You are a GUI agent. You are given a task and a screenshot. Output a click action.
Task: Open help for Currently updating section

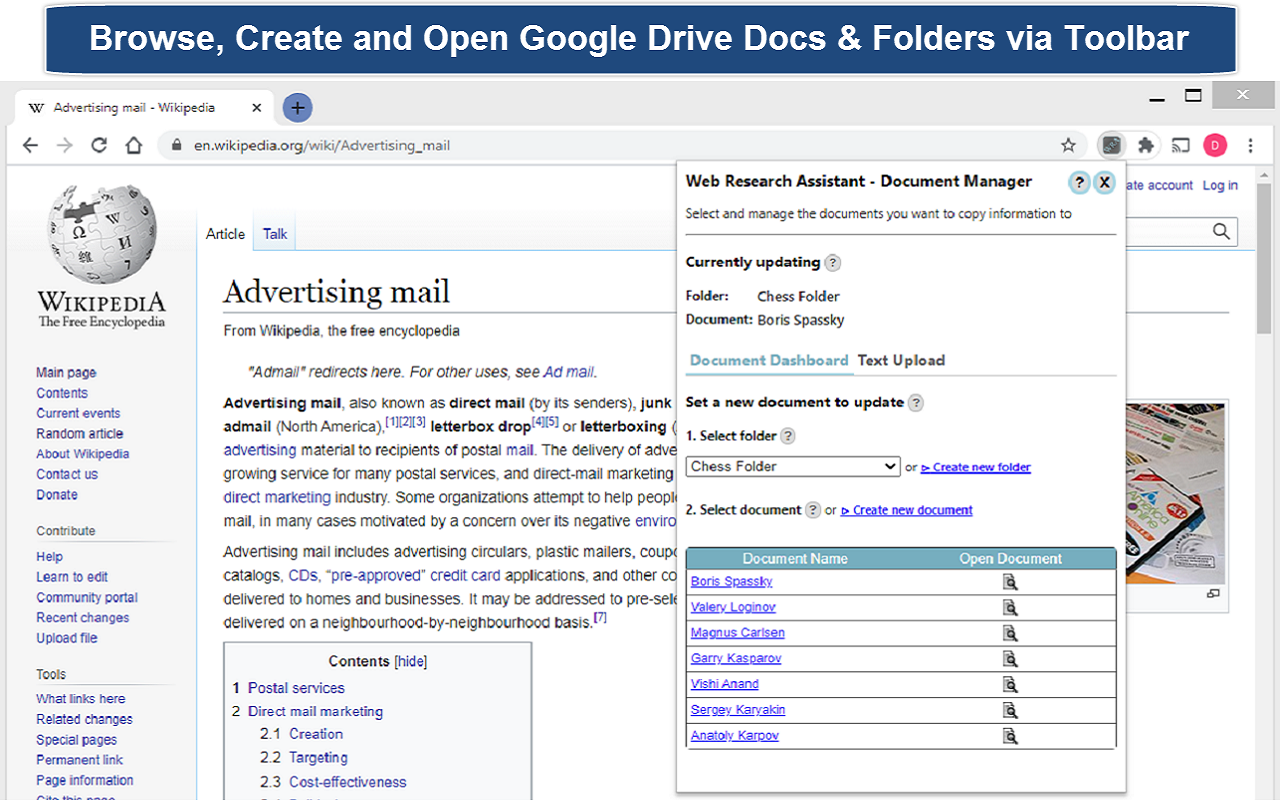(x=833, y=262)
